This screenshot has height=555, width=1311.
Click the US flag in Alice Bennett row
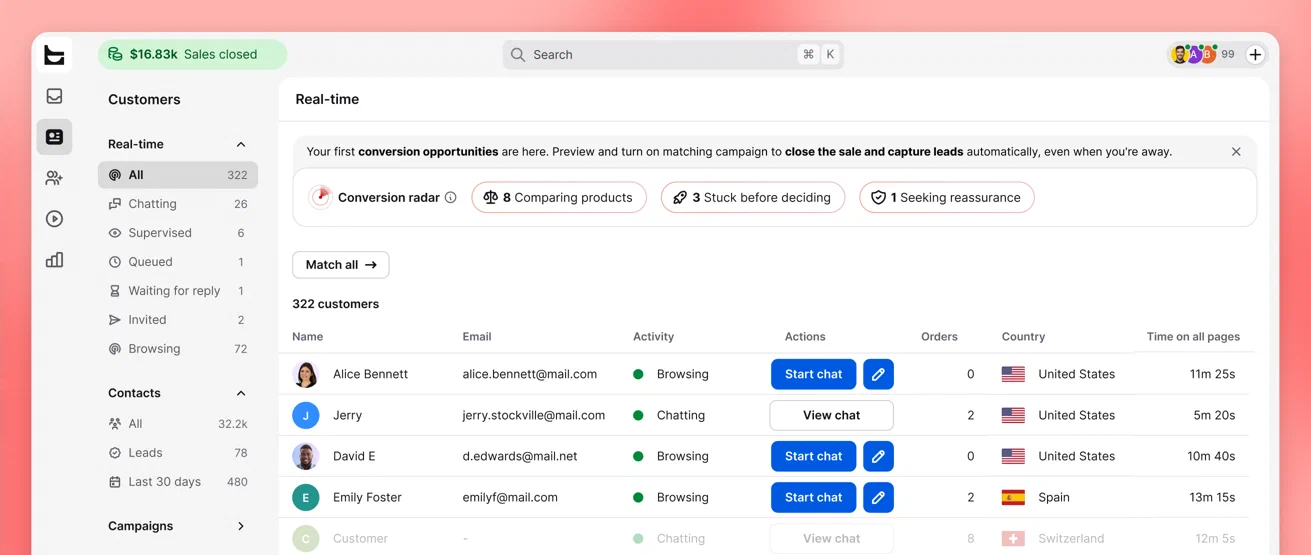tap(1013, 374)
